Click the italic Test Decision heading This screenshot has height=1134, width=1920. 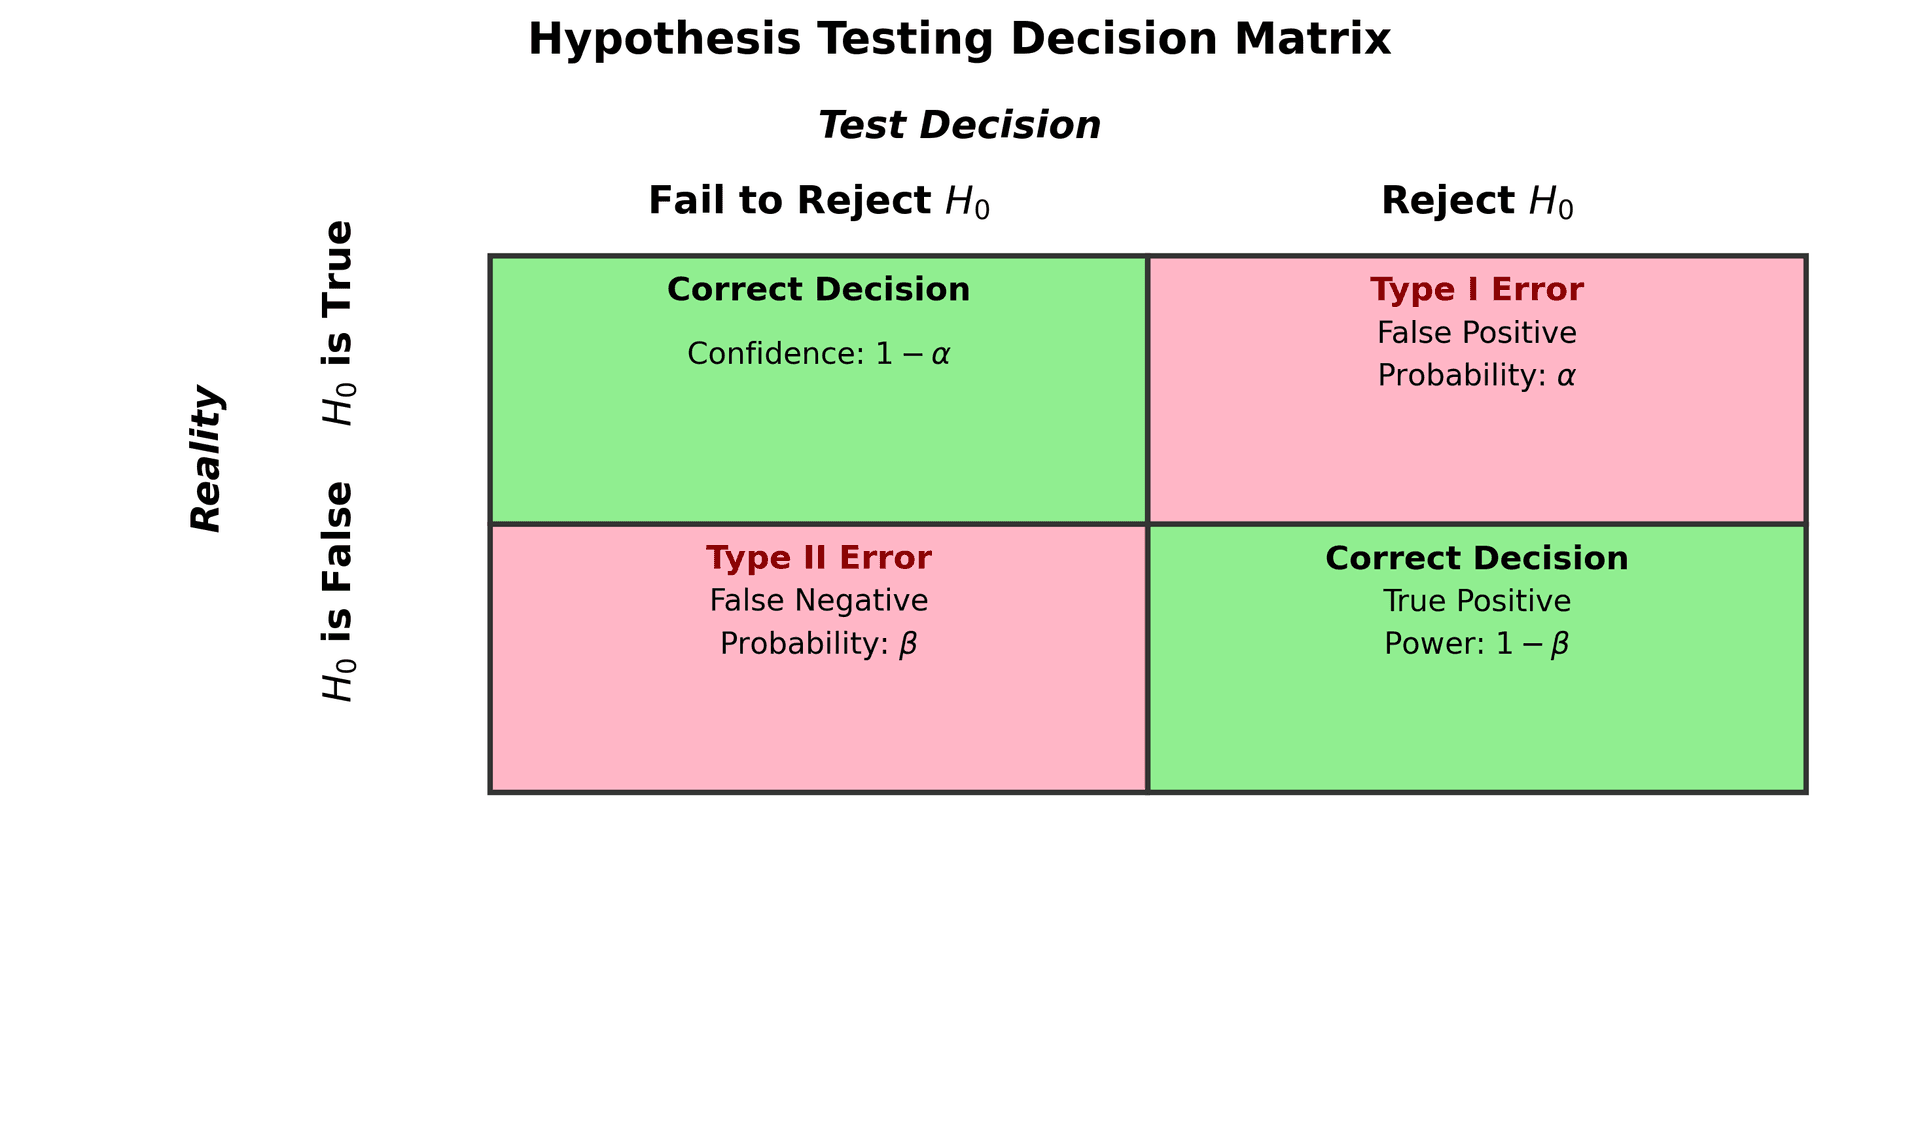click(959, 126)
